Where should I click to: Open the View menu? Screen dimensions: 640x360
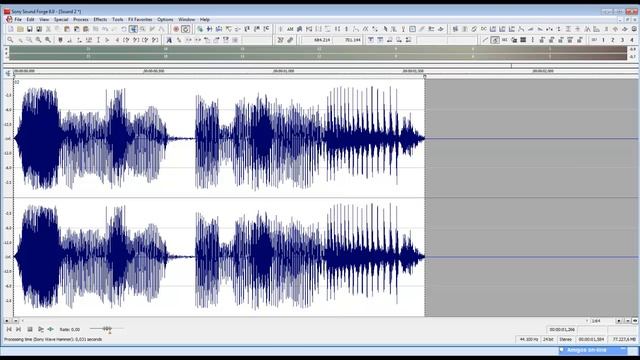pyautogui.click(x=44, y=20)
